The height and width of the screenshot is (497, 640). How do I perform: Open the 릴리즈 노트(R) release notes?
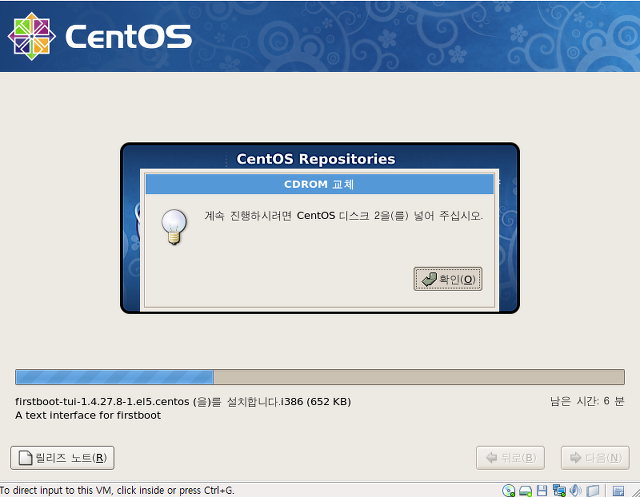(62, 458)
